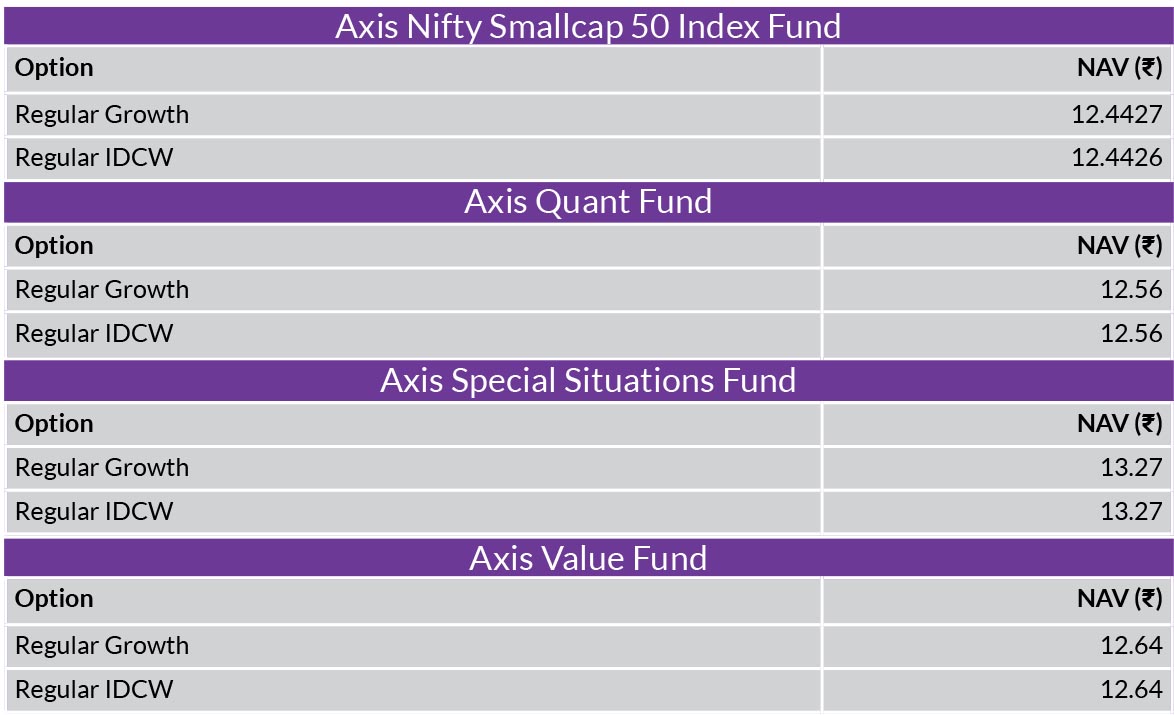Select the 13.27 NAV for Special Situations Regular IDCW
Screen dimensions: 1174x715
1131,511
